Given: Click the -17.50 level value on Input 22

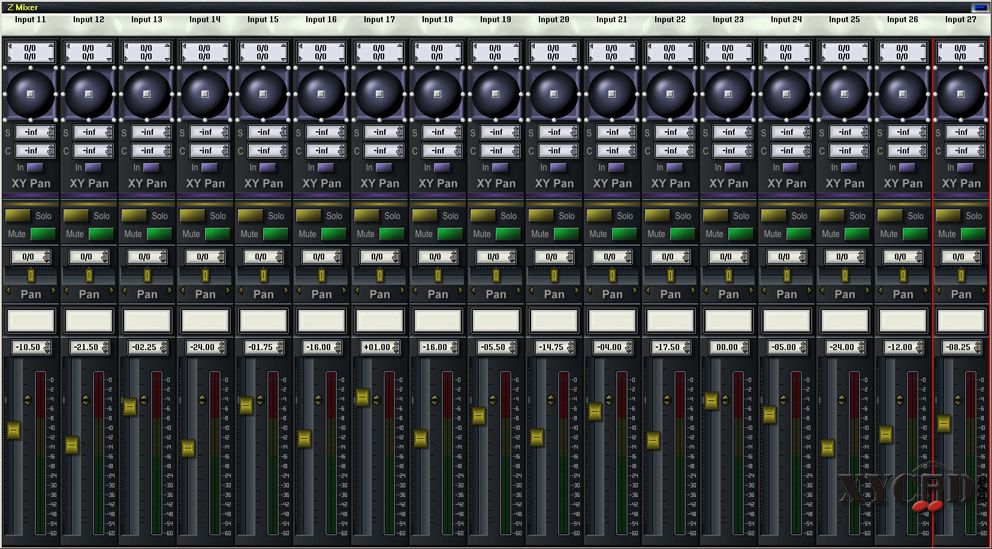Looking at the screenshot, I should click(667, 348).
